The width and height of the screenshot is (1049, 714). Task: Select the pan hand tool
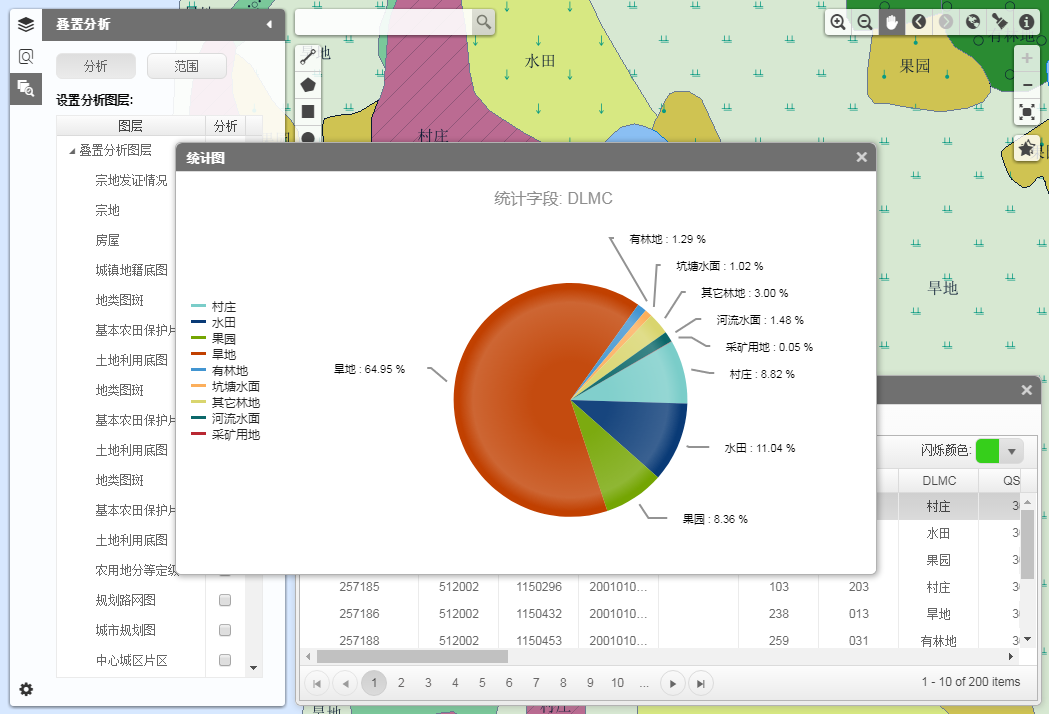pos(892,22)
